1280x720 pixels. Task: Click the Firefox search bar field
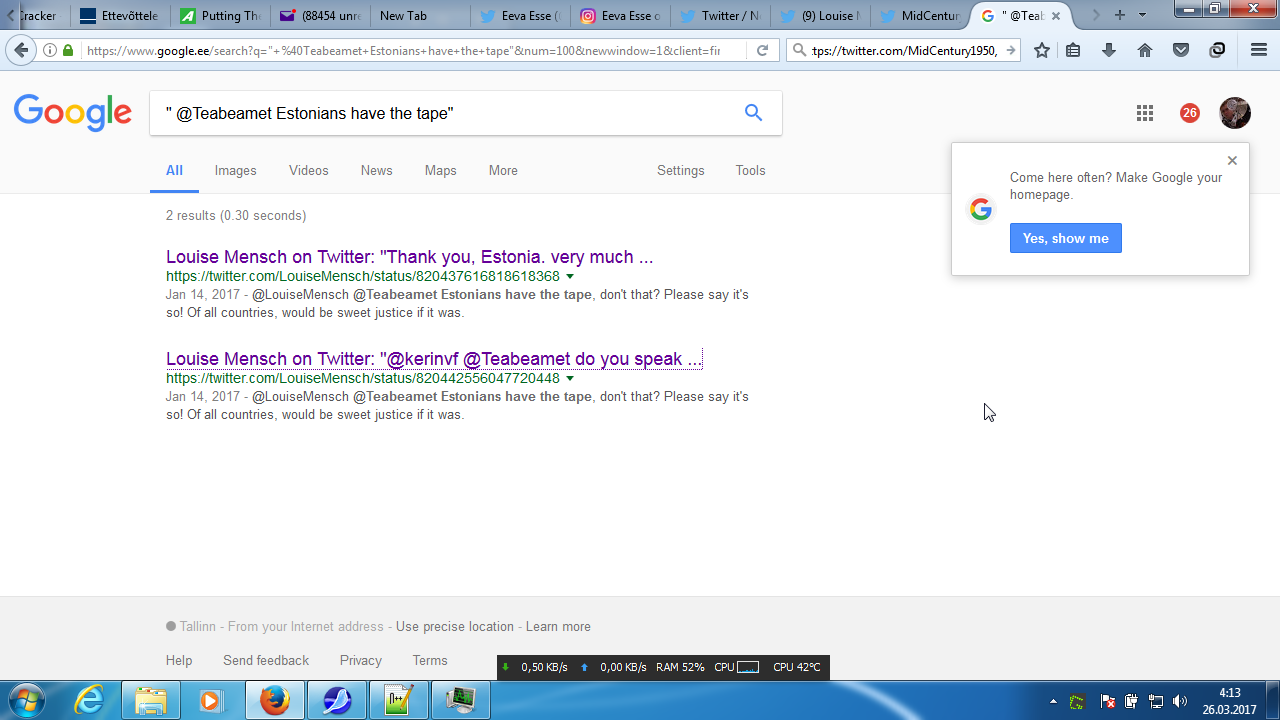[904, 50]
